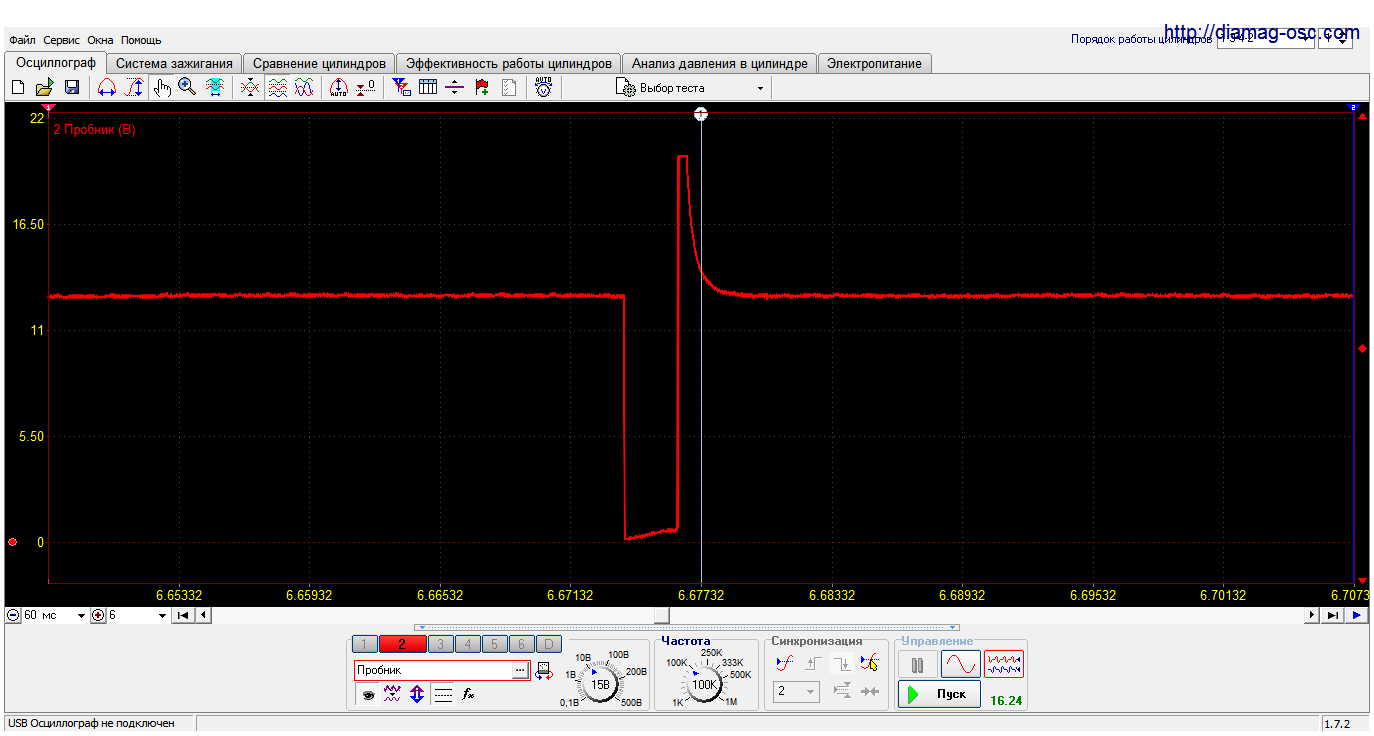Click the purple divider line icon

[x=455, y=88]
